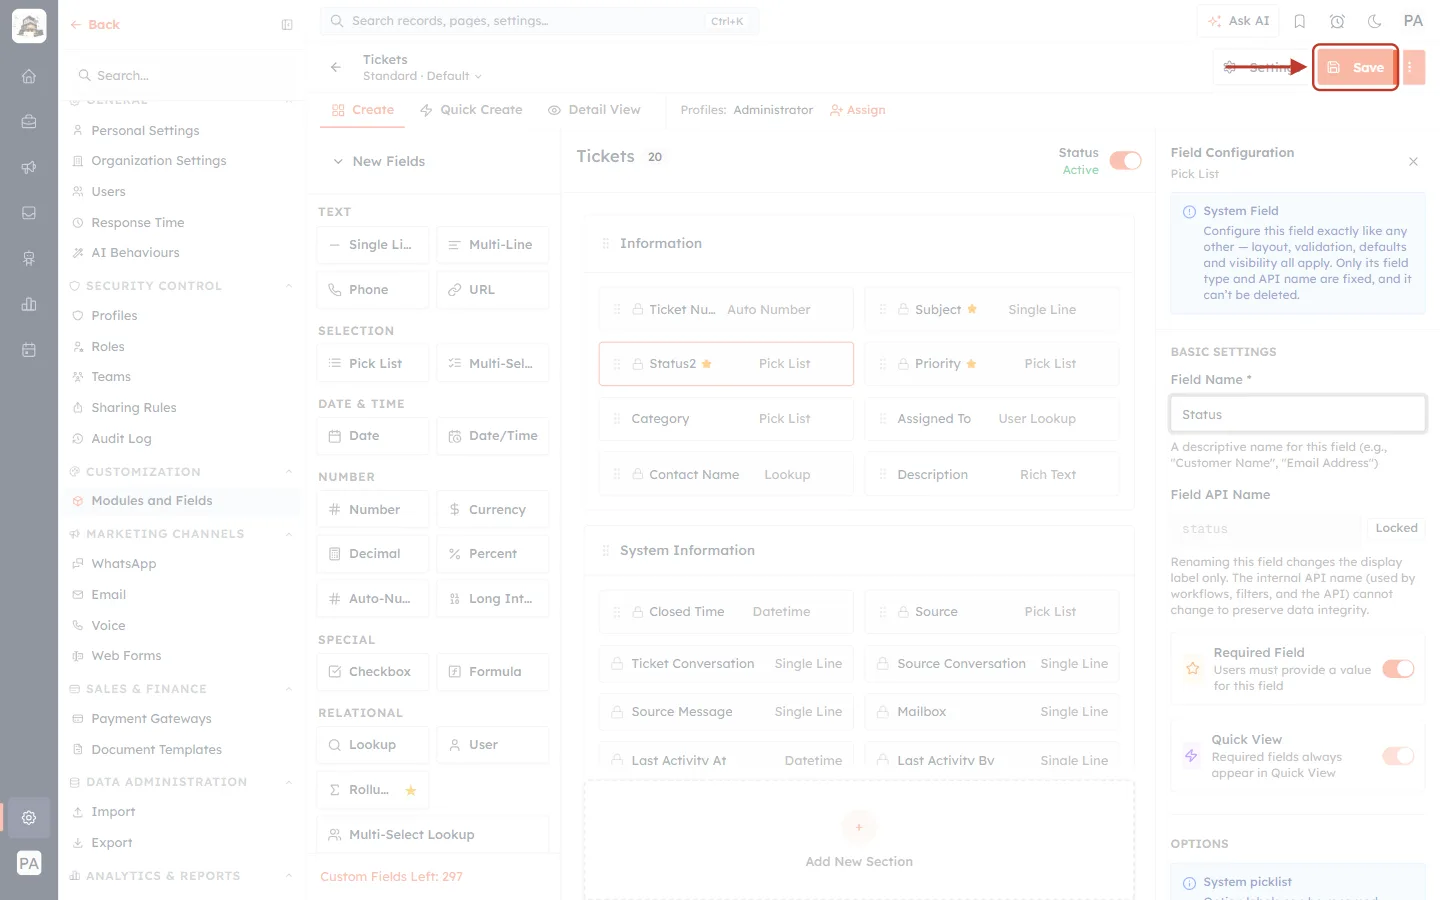
Task: Click the plus icon above Add New Section
Action: point(859,827)
